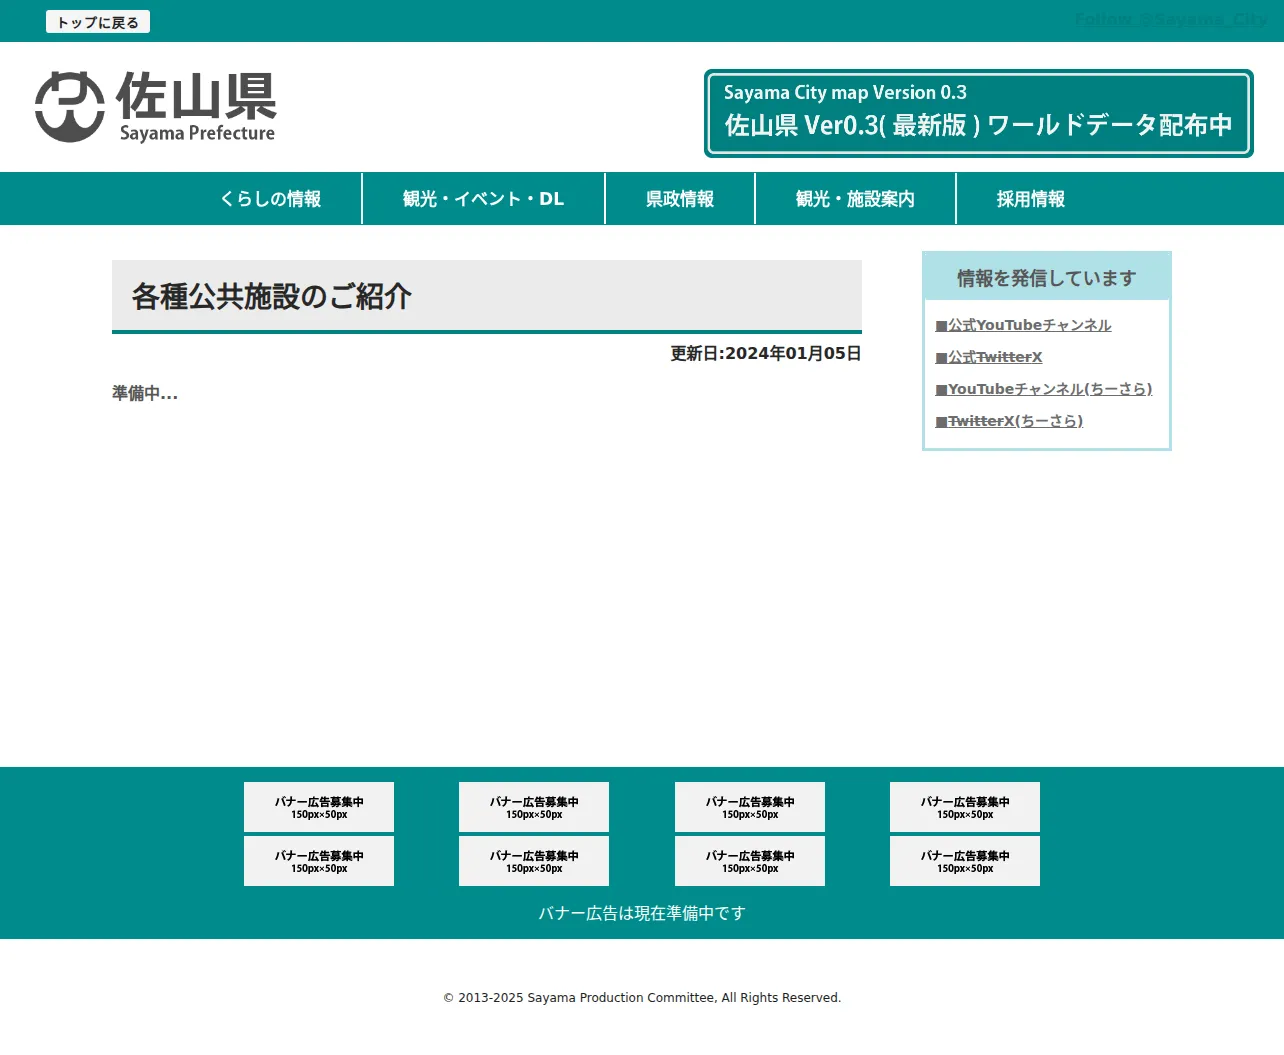Viewport: 1284px width, 1055px height.
Task: Click the 準備中... text
Action: (145, 393)
